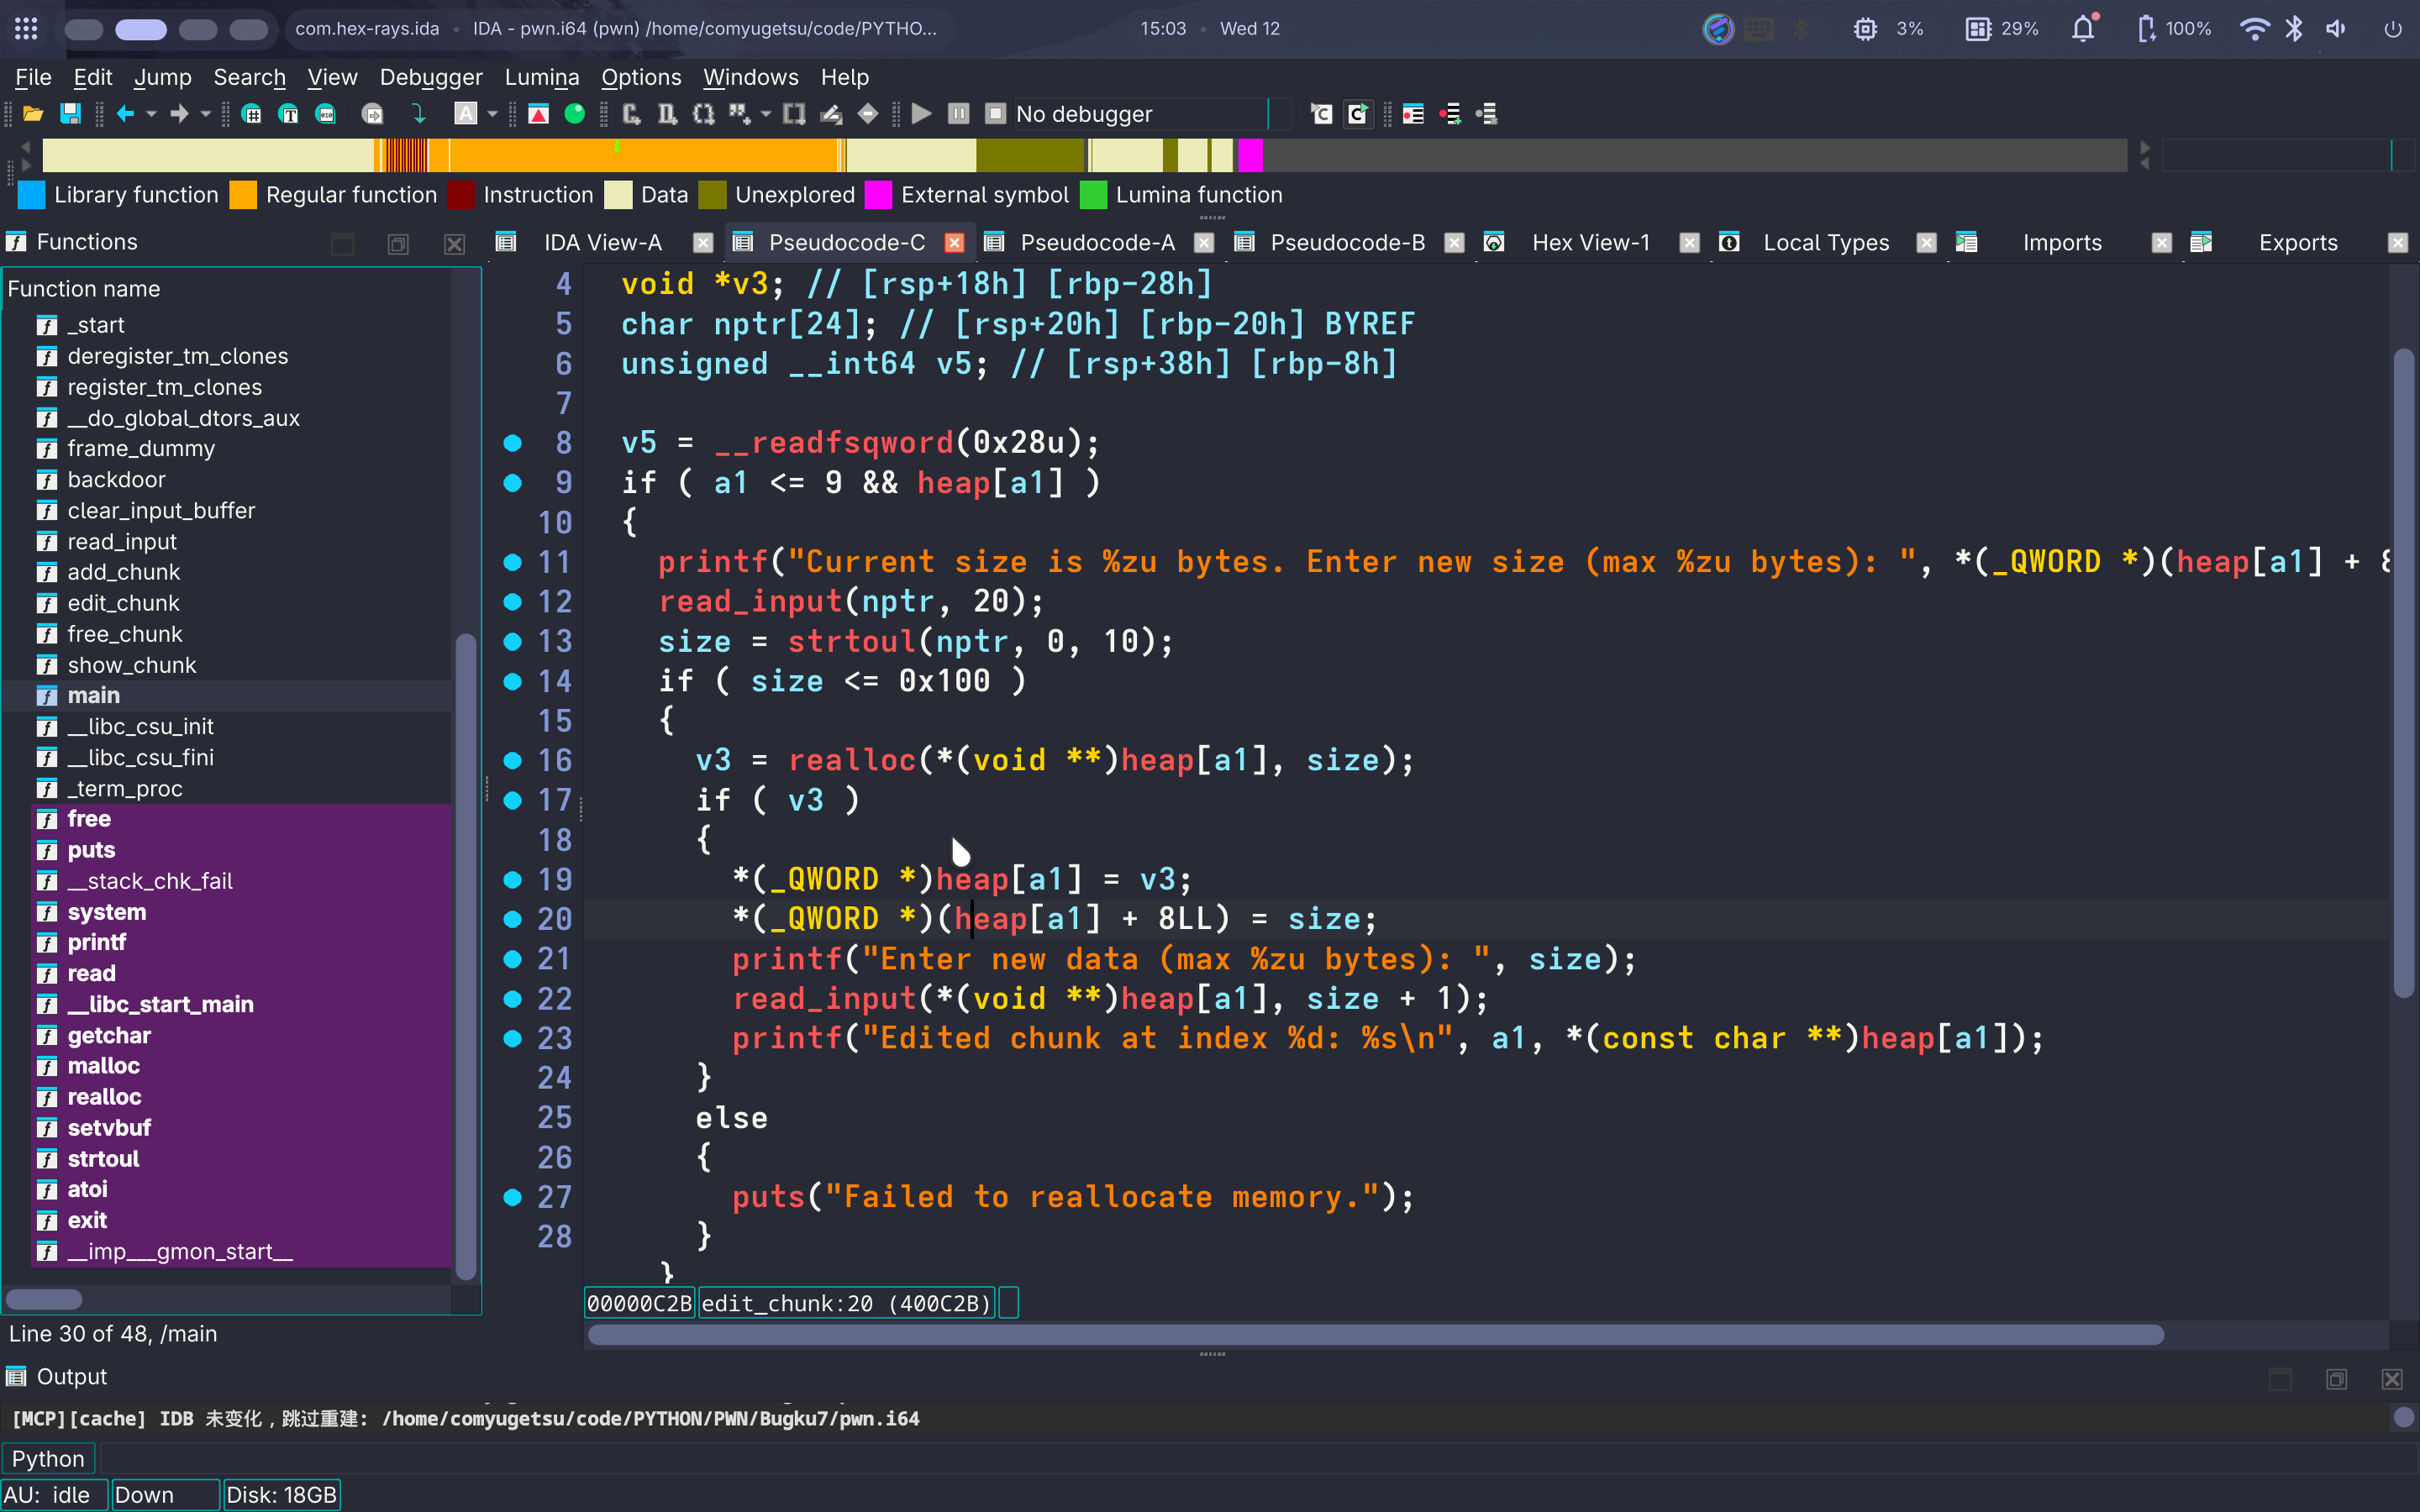Open the forward-arrow history dropdown
Image resolution: width=2420 pixels, height=1512 pixels.
[x=206, y=114]
